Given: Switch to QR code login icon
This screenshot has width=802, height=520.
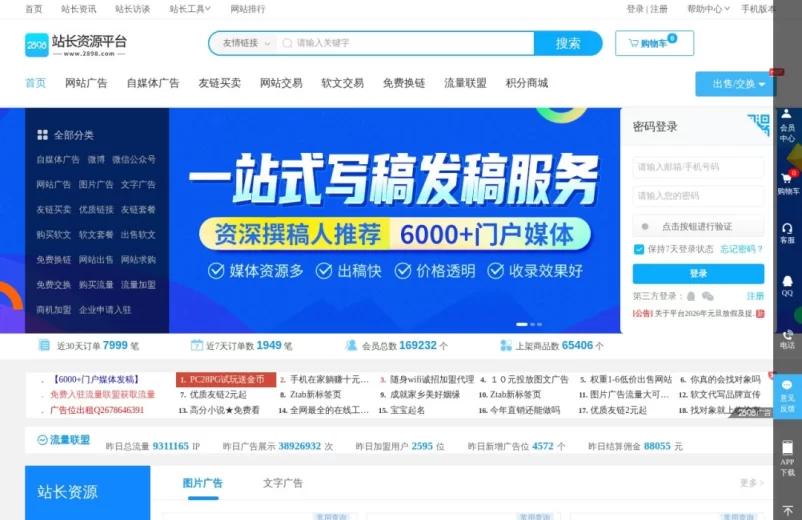Looking at the screenshot, I should click(x=759, y=124).
